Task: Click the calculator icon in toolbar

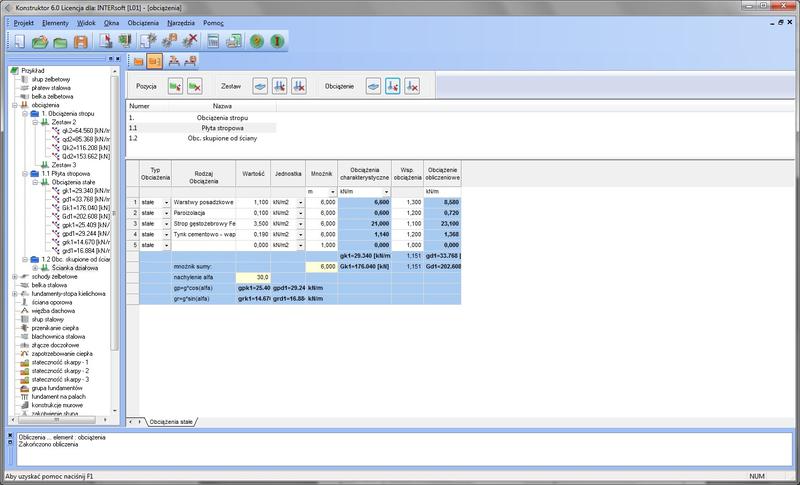Action: [213, 42]
